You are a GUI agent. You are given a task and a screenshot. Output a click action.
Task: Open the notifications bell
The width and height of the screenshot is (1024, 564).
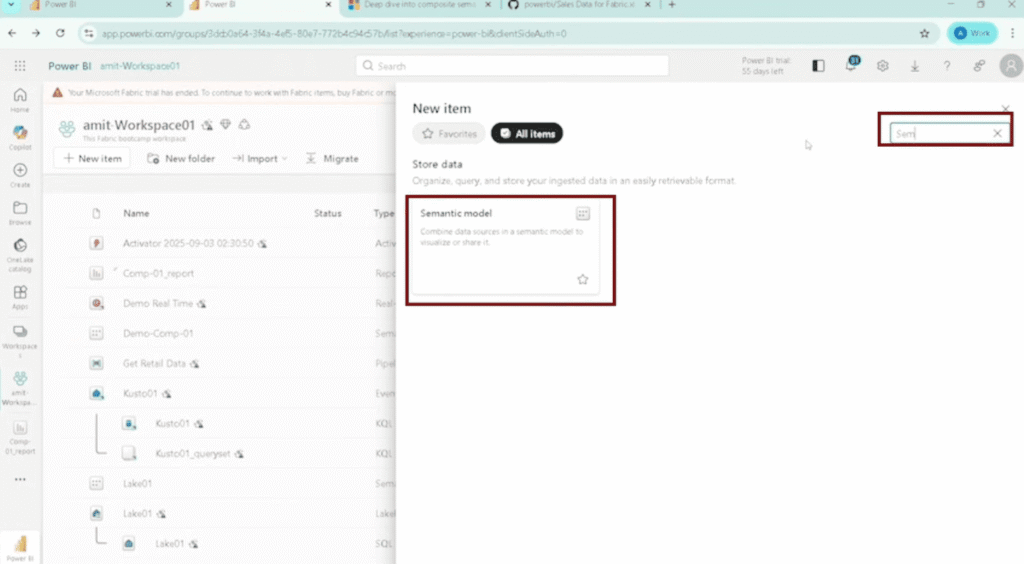pos(851,65)
